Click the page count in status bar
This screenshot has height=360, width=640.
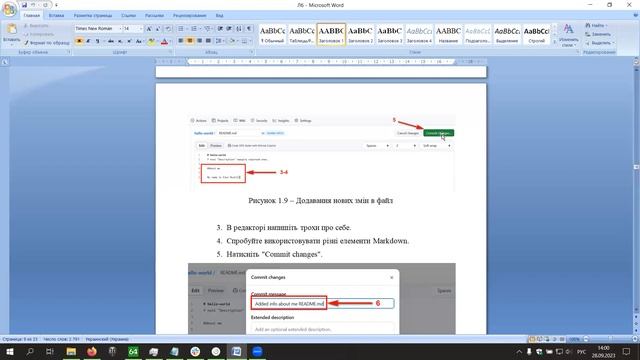pyautogui.click(x=20, y=339)
